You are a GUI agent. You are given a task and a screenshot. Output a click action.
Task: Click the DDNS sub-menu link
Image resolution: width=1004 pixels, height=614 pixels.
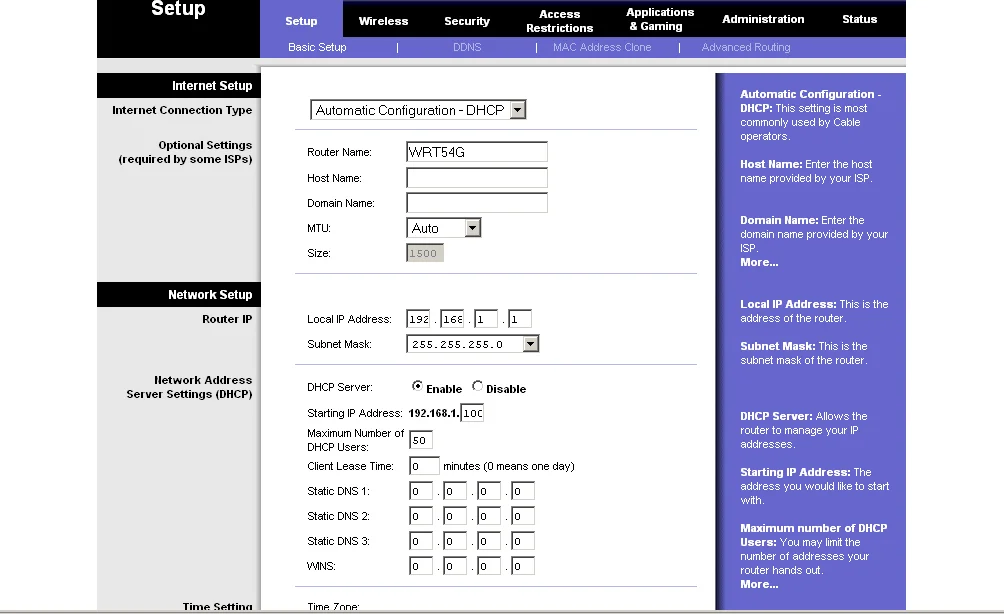coord(467,47)
